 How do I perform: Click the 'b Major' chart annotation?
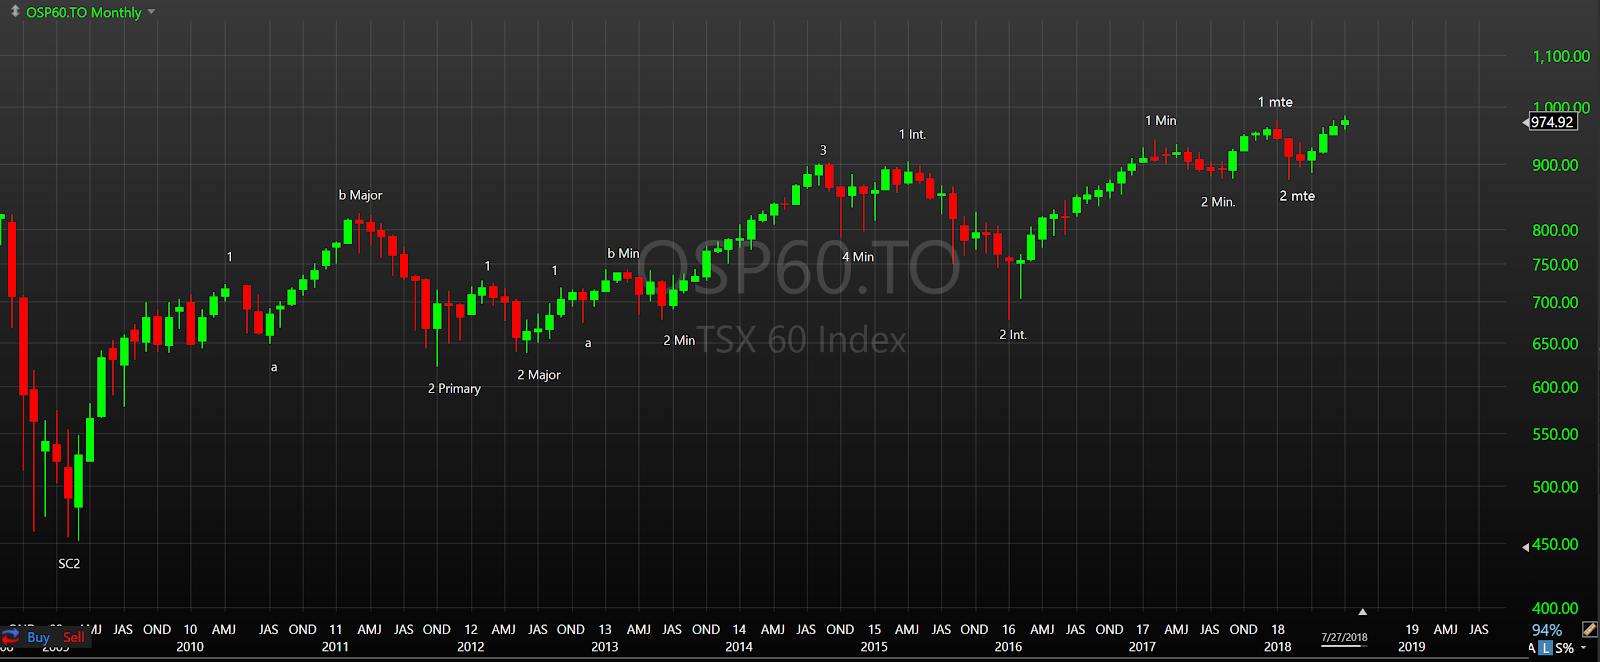(360, 195)
